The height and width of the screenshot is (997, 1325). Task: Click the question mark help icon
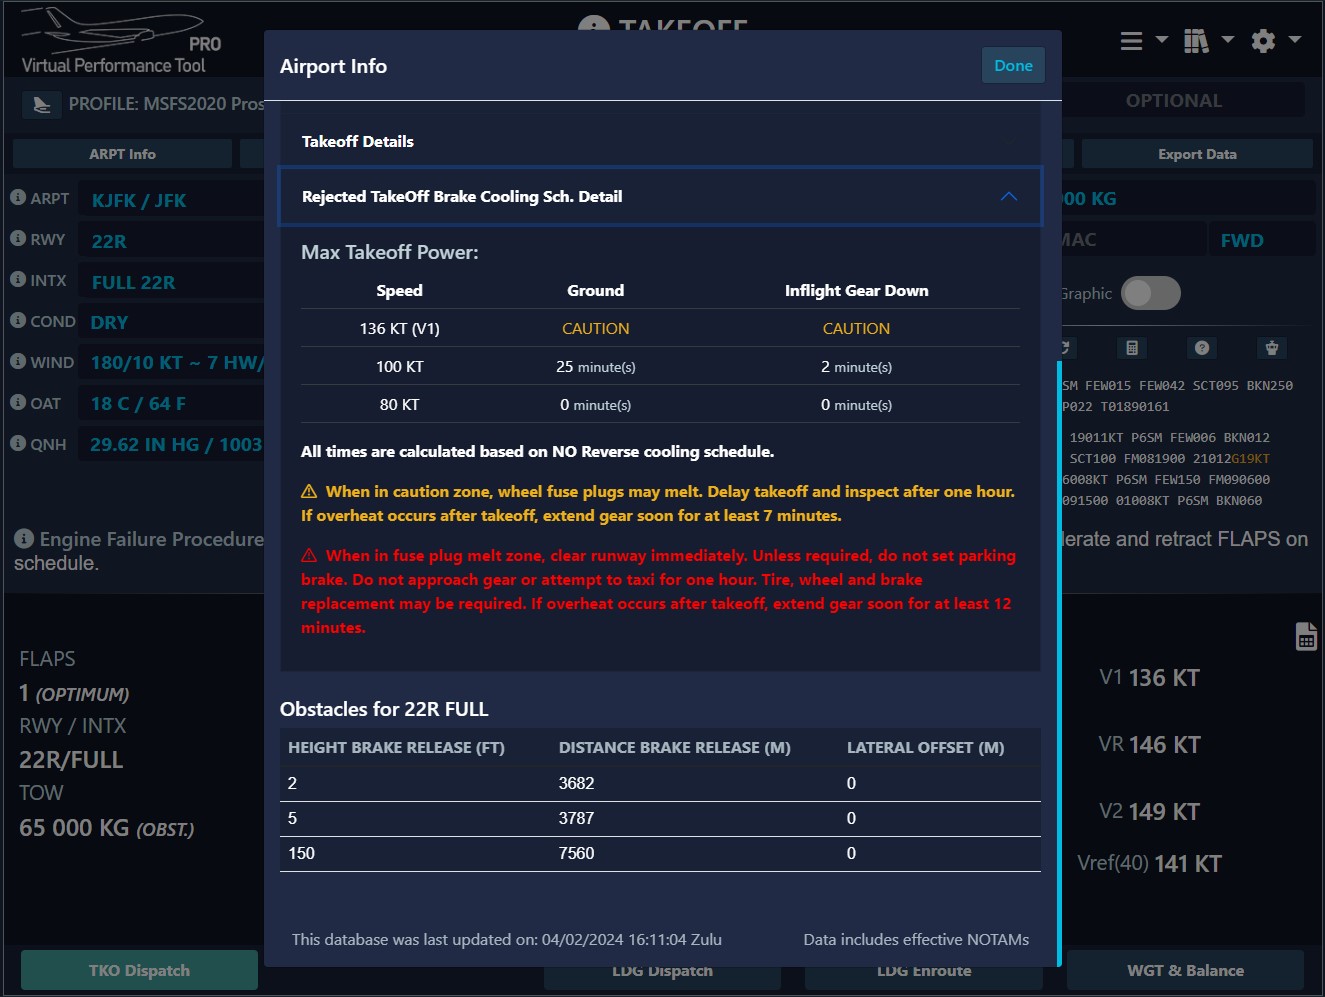1202,348
